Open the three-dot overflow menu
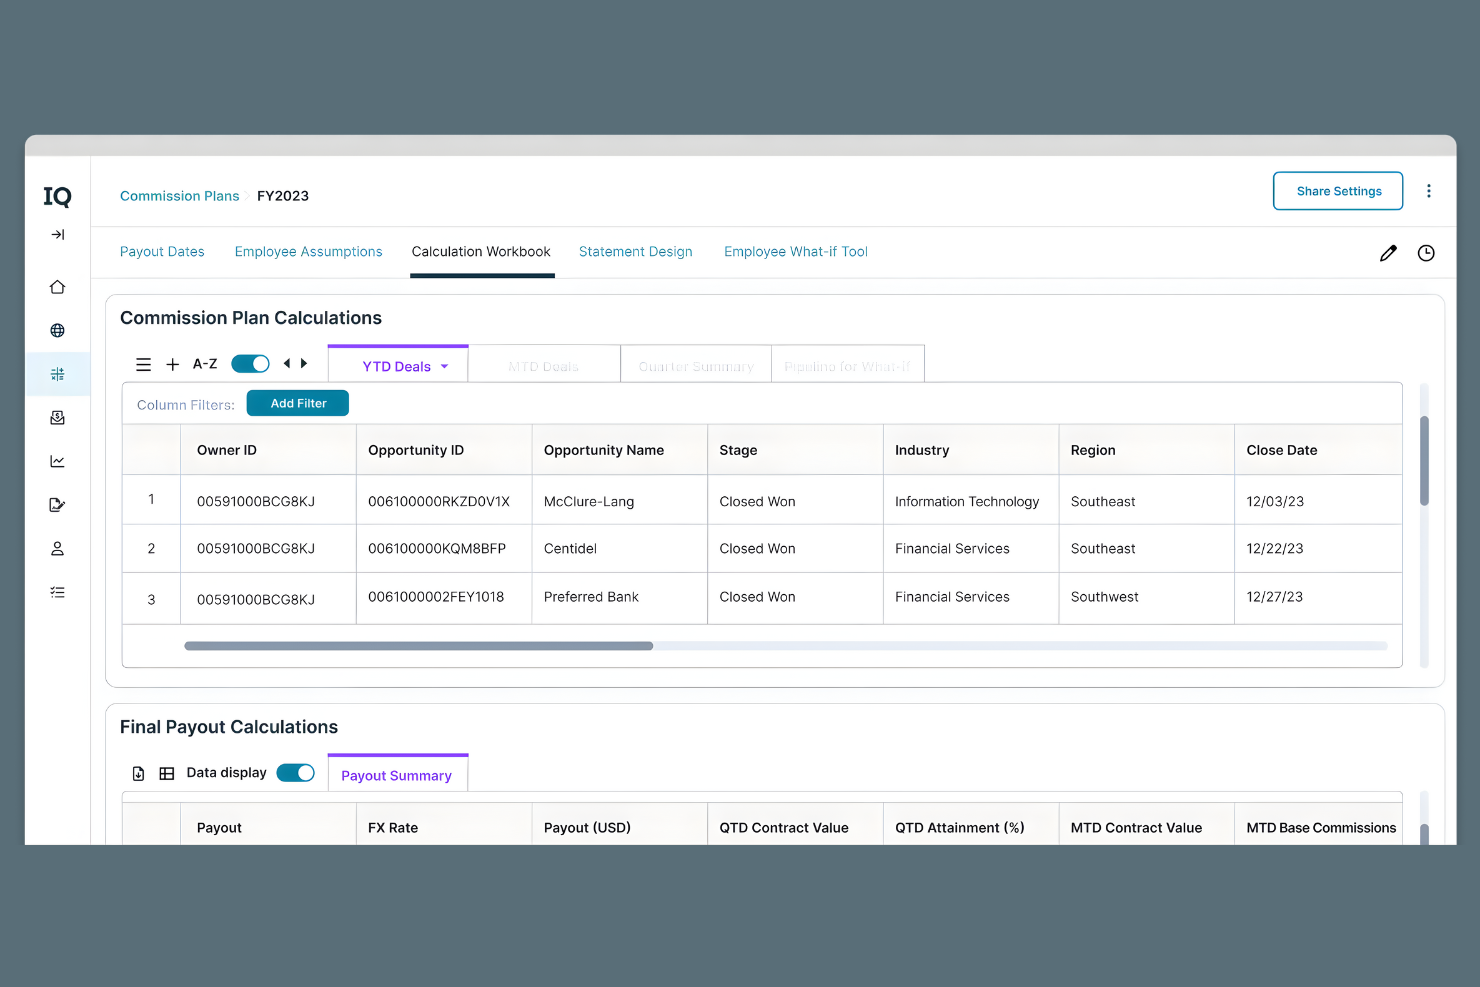This screenshot has width=1480, height=987. 1429,191
